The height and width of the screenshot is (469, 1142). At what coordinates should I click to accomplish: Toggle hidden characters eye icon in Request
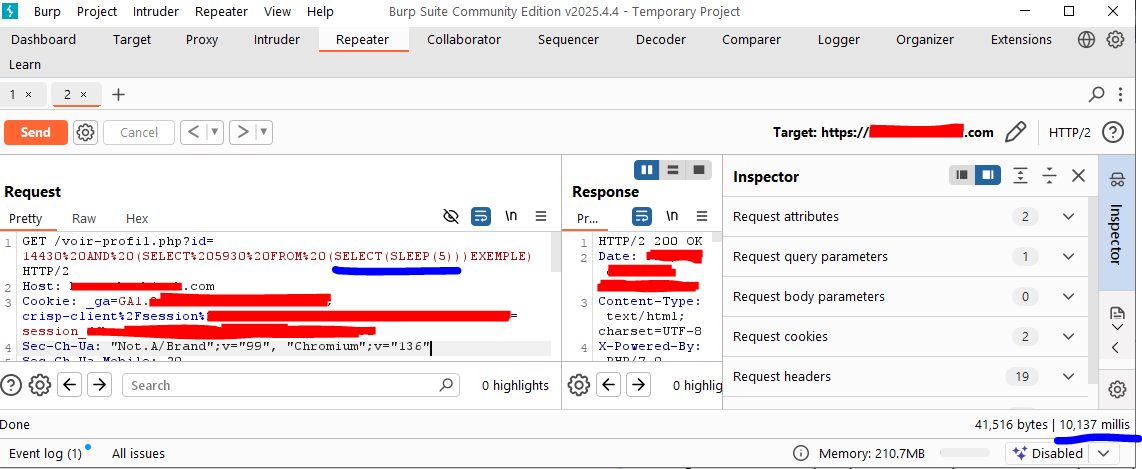pyautogui.click(x=450, y=216)
